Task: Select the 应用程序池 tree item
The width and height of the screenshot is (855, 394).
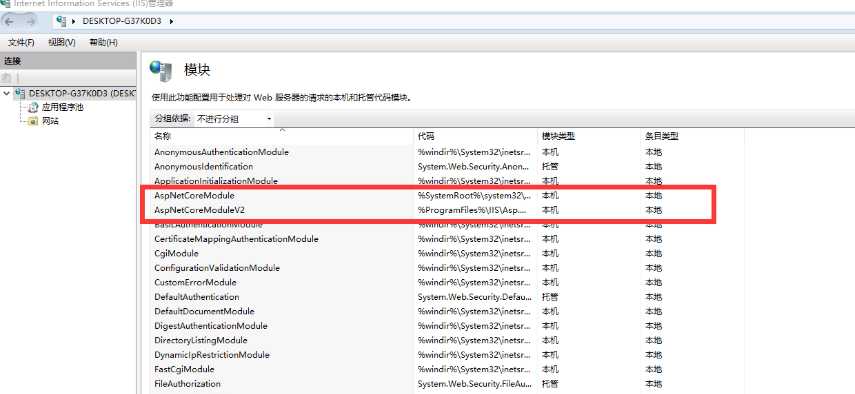Action: pyautogui.click(x=63, y=107)
